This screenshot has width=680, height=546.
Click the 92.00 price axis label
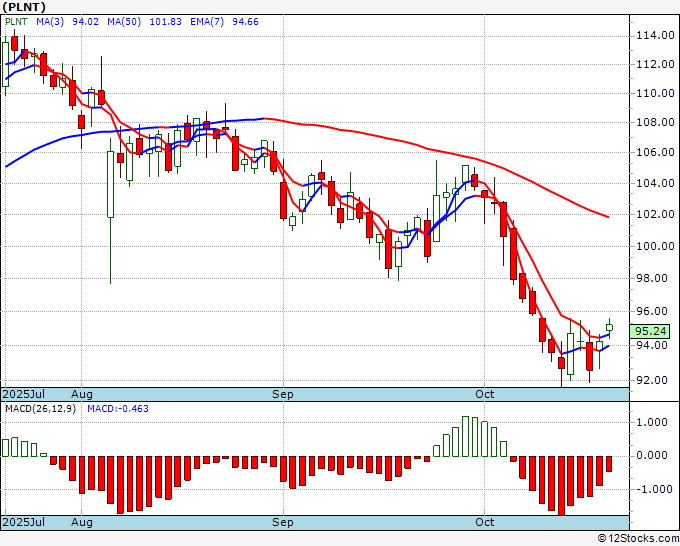(651, 380)
